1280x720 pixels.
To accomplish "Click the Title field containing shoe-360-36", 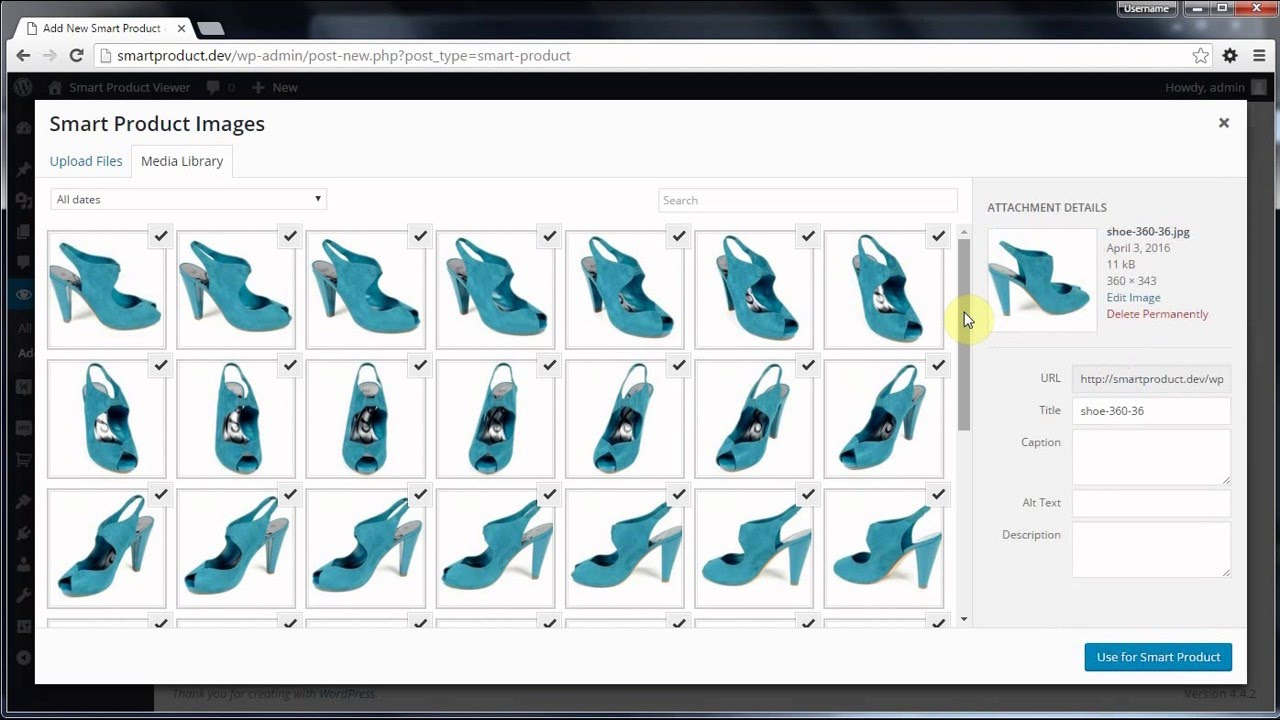I will (x=1151, y=411).
